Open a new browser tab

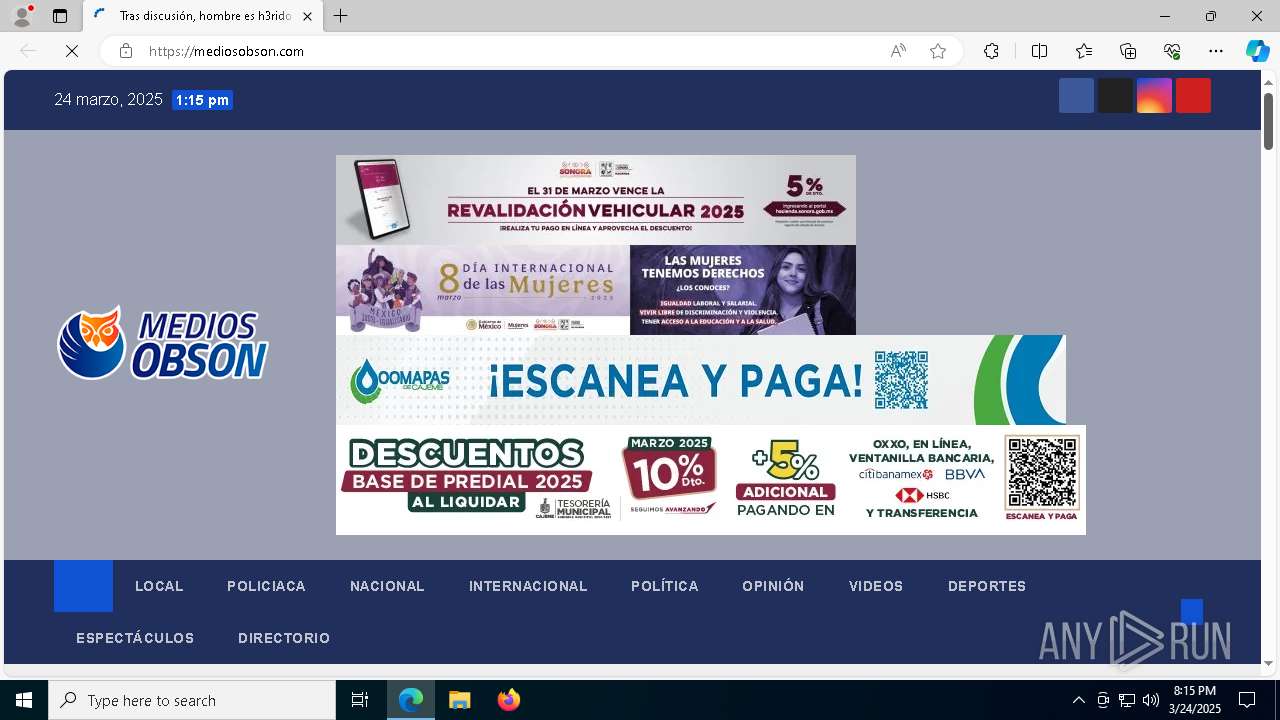pyautogui.click(x=341, y=16)
